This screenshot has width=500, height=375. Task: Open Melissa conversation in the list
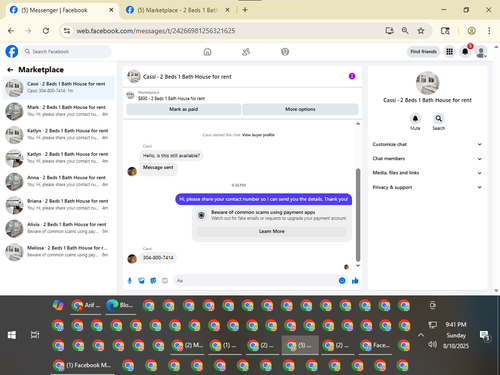(59, 252)
